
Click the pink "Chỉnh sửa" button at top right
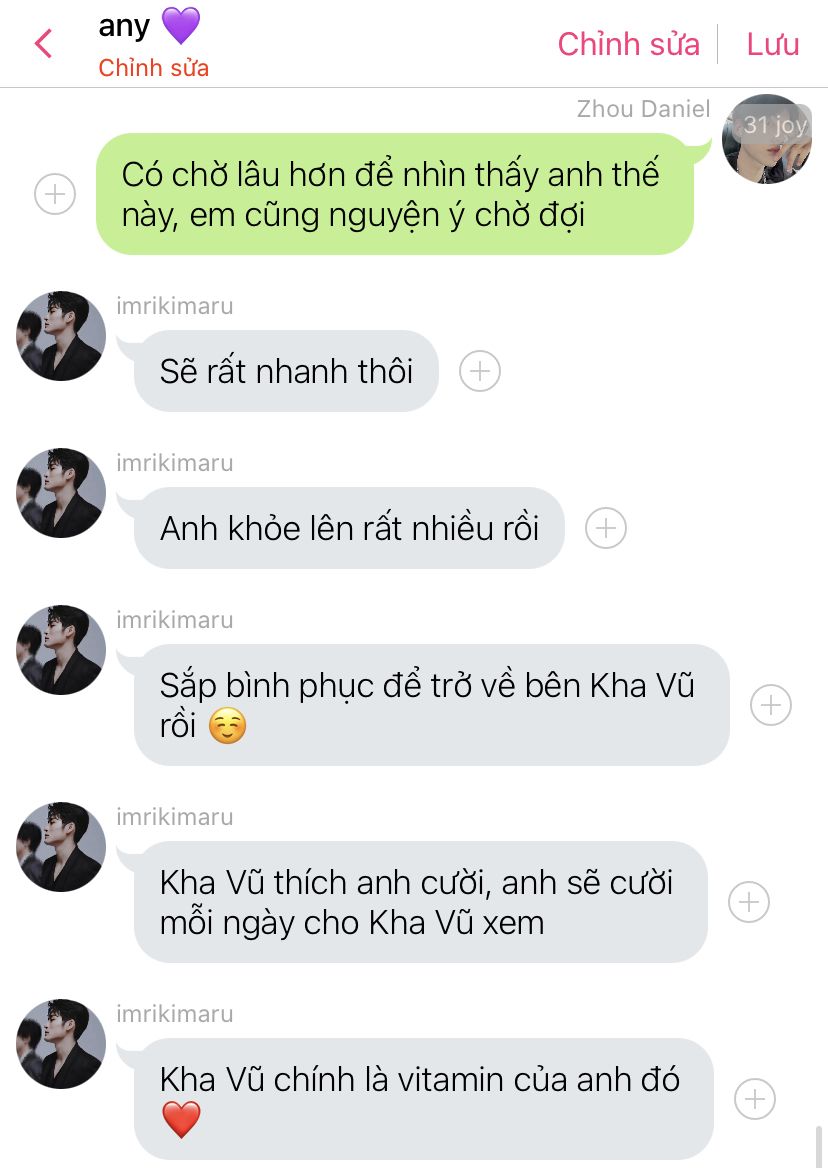point(628,44)
